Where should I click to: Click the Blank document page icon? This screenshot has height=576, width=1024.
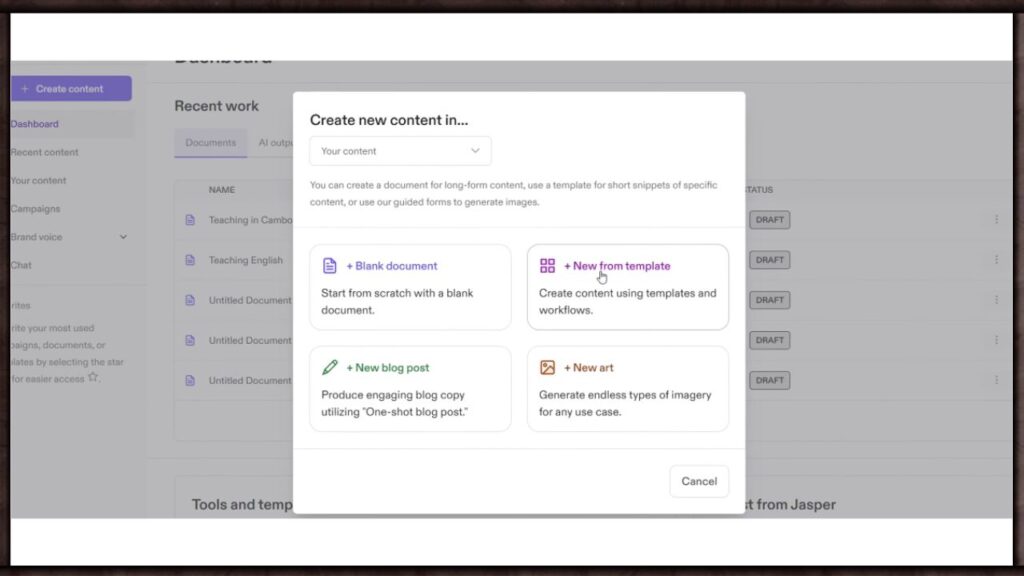click(330, 266)
